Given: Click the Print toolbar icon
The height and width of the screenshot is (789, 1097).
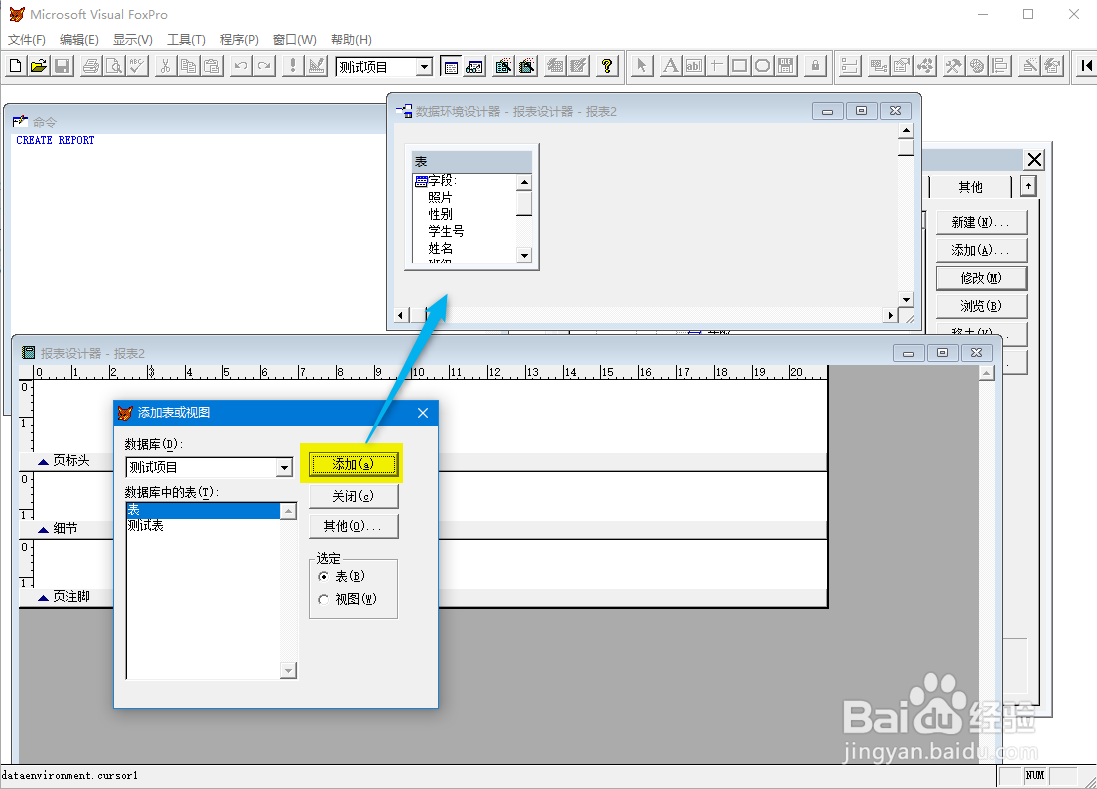Looking at the screenshot, I should pyautogui.click(x=90, y=66).
